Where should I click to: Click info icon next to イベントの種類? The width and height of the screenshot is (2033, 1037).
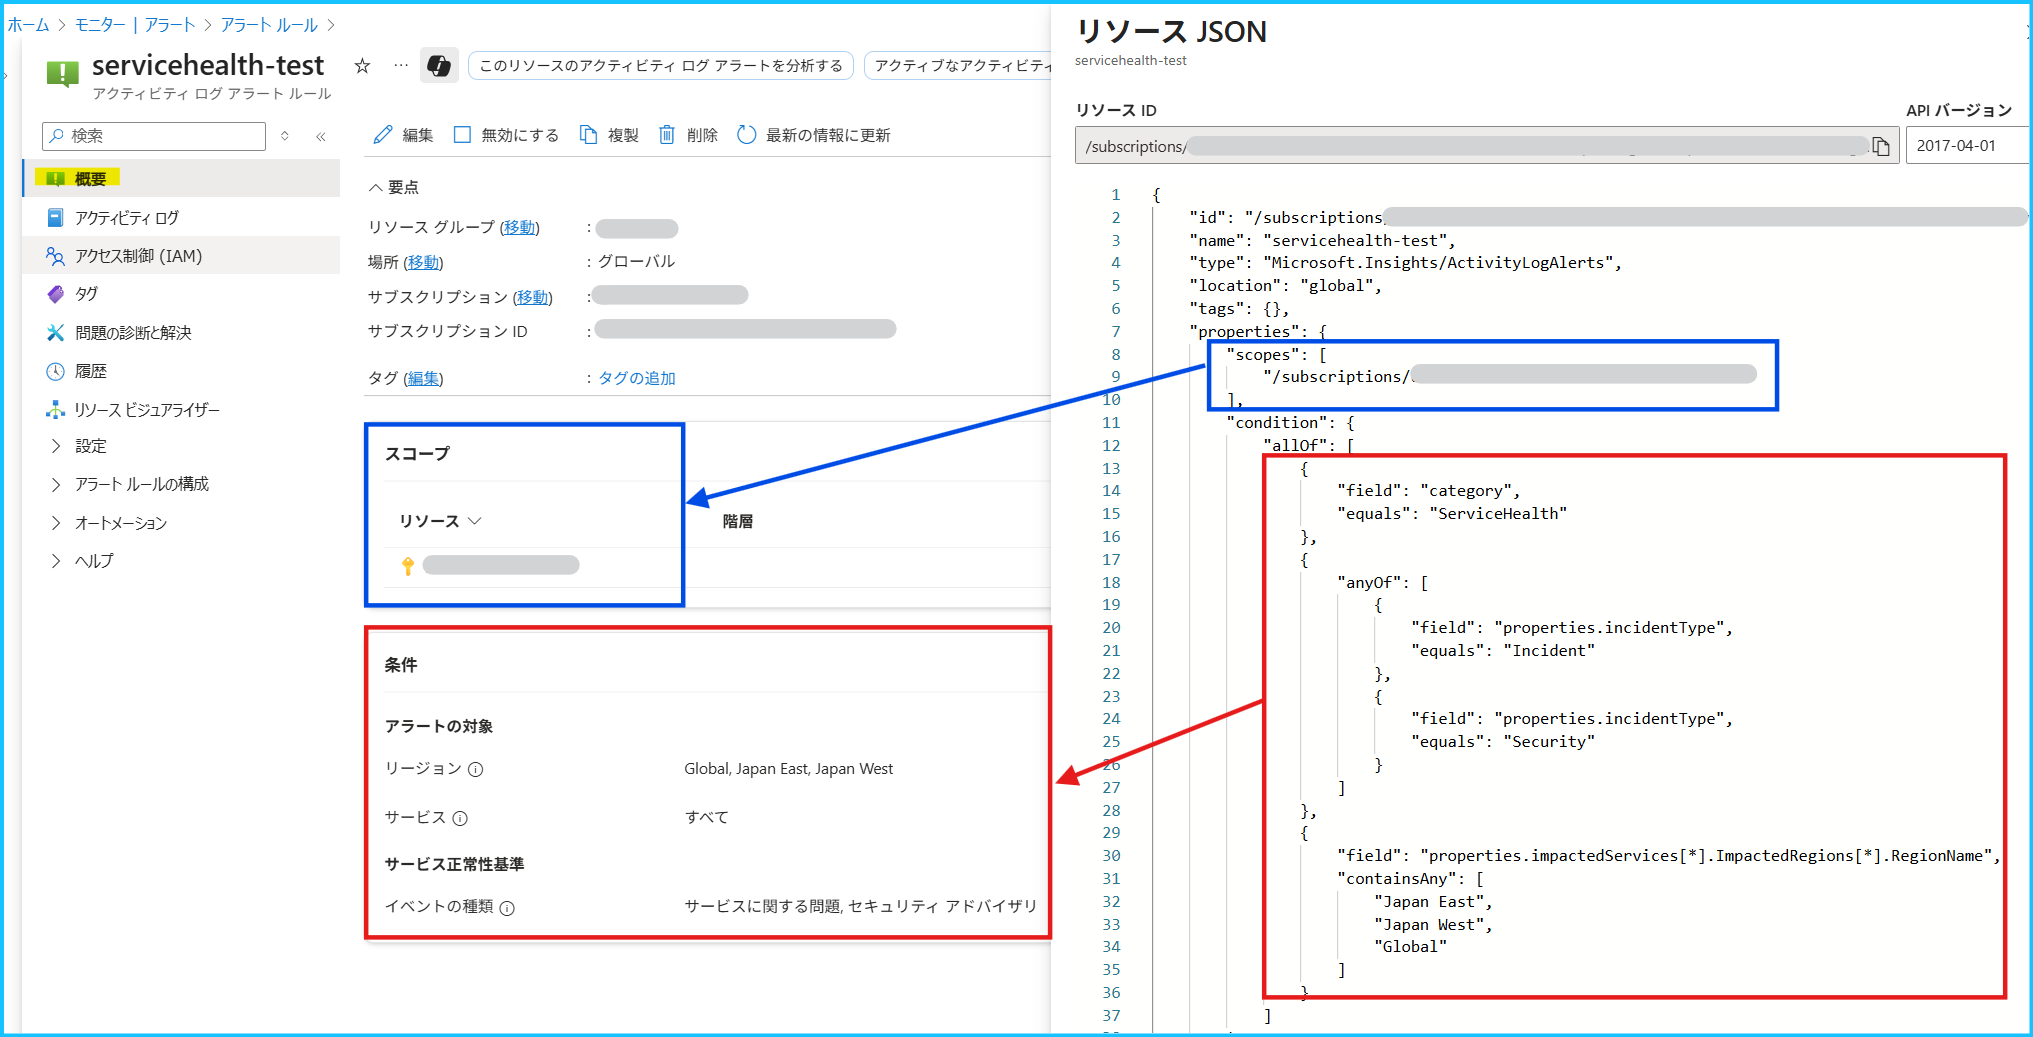(507, 908)
